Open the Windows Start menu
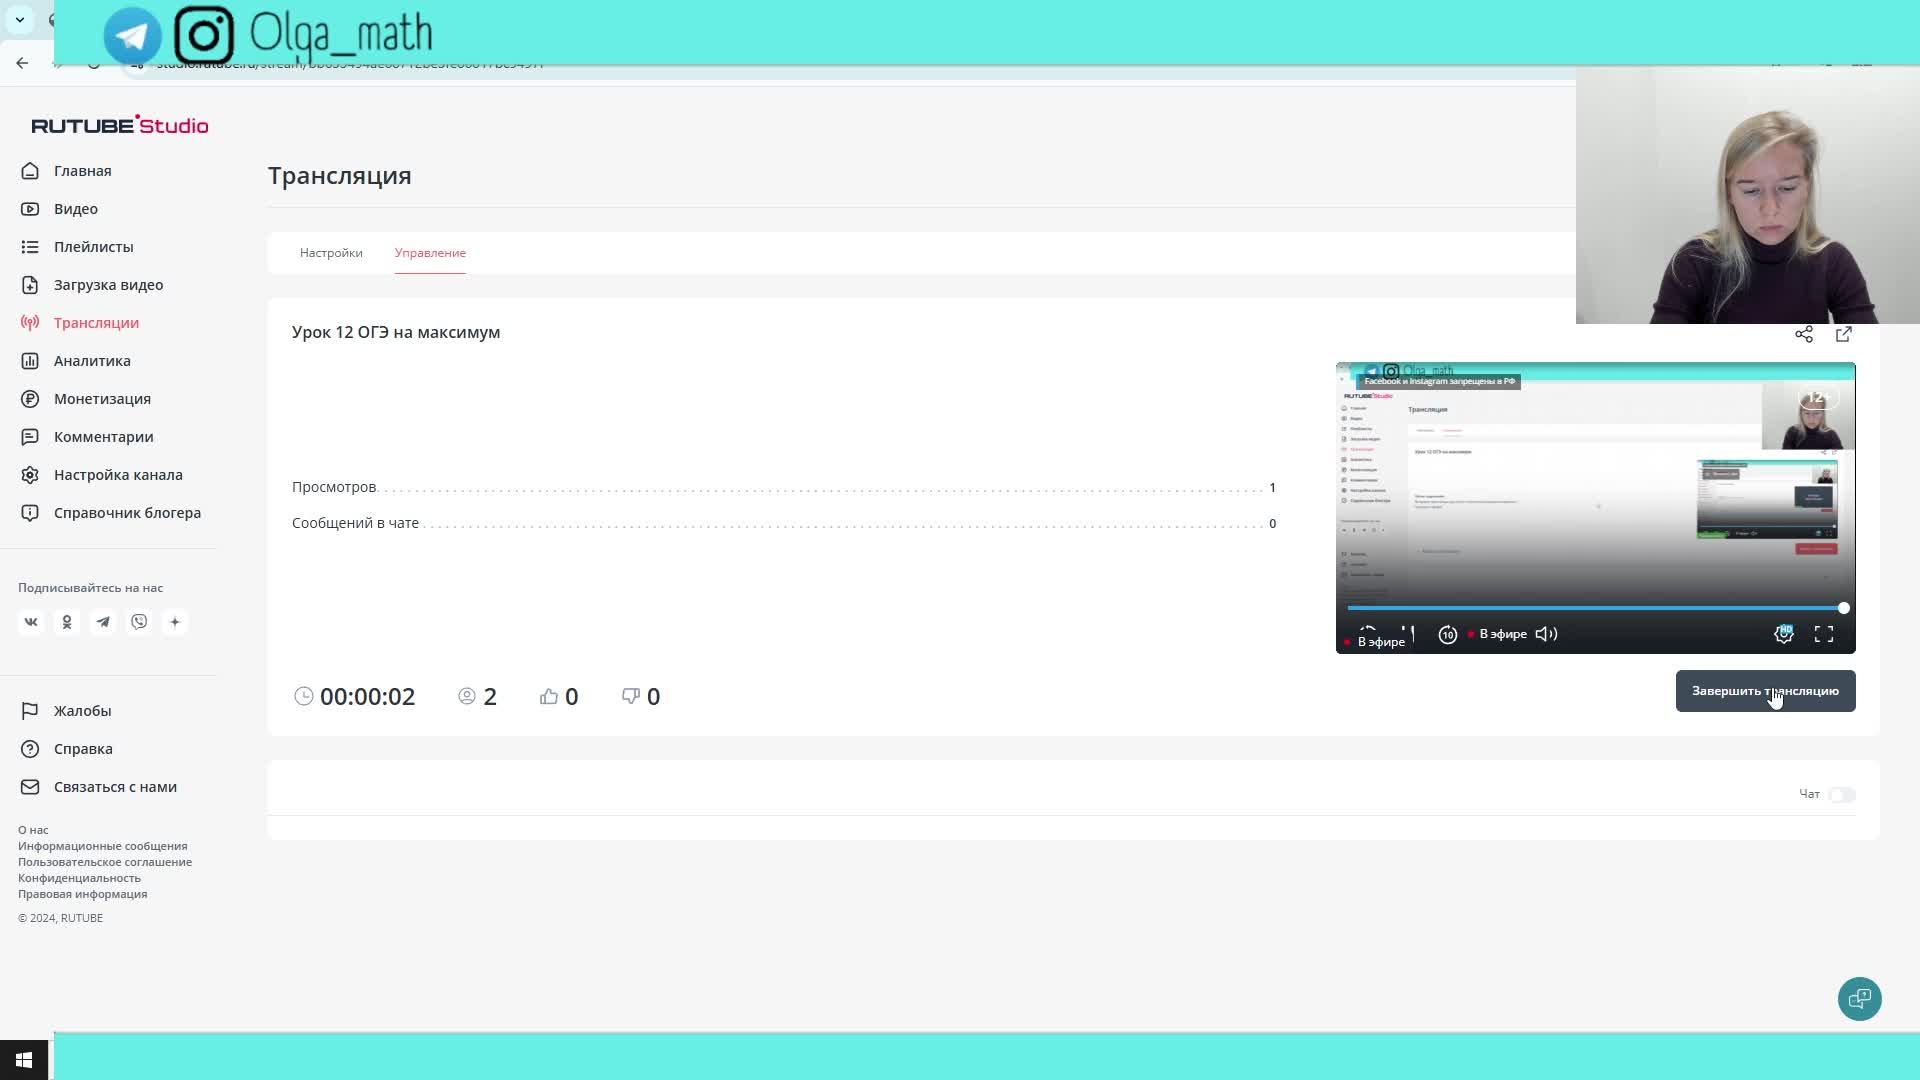Screen dimensions: 1920x1080 tap(24, 1060)
